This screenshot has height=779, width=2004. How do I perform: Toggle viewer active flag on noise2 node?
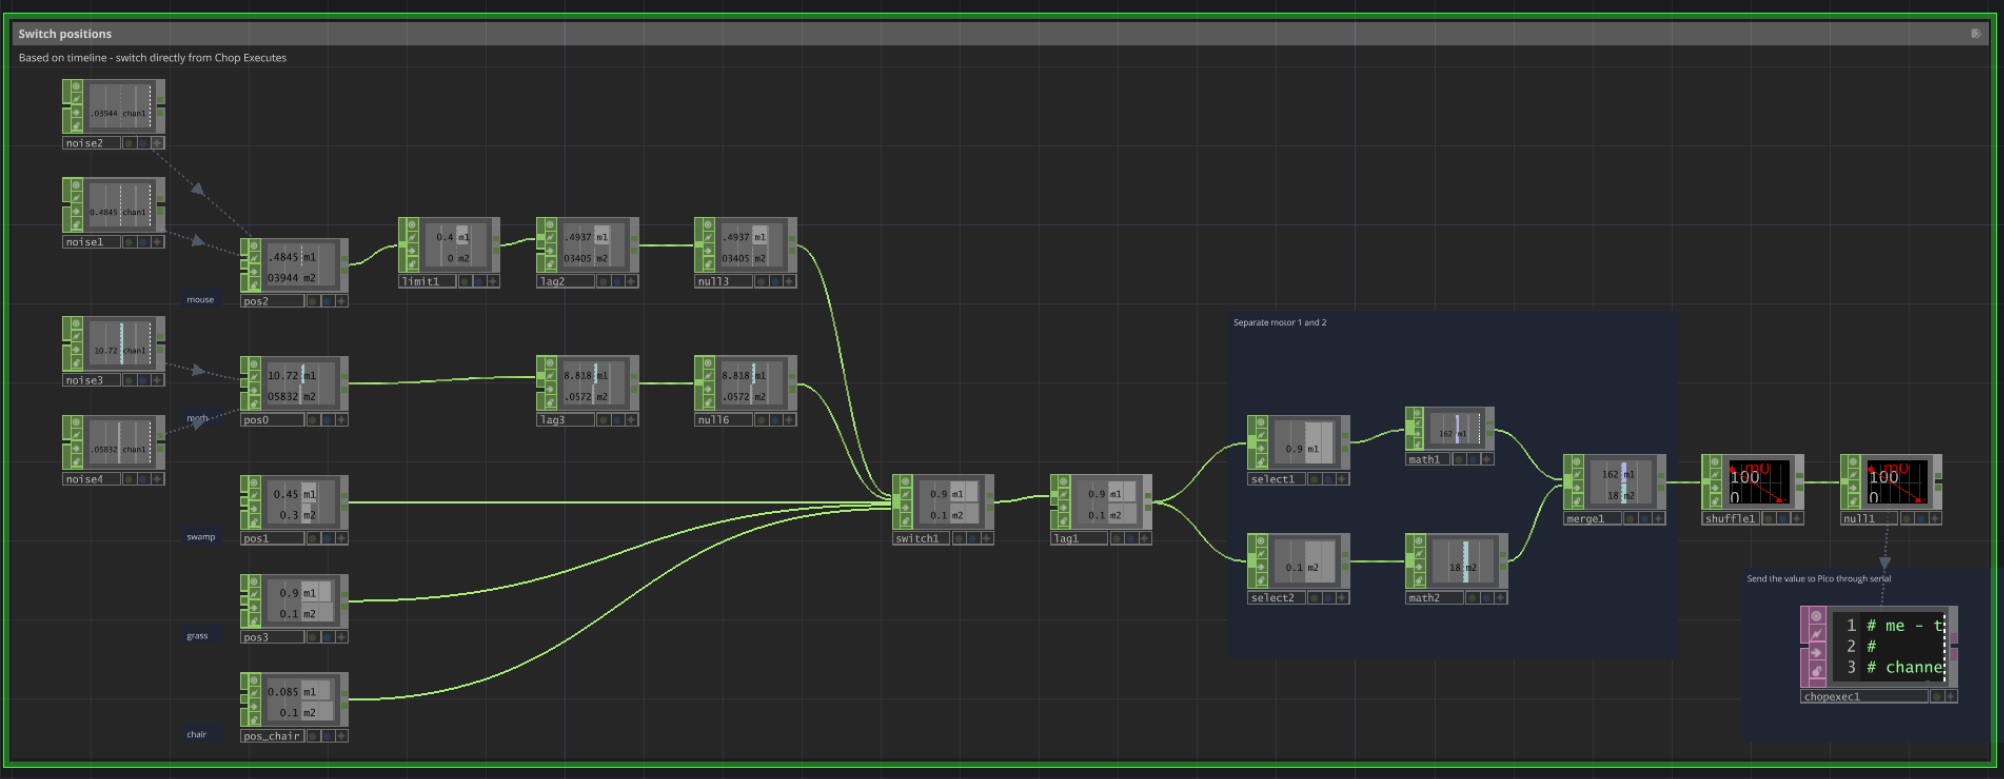point(75,87)
